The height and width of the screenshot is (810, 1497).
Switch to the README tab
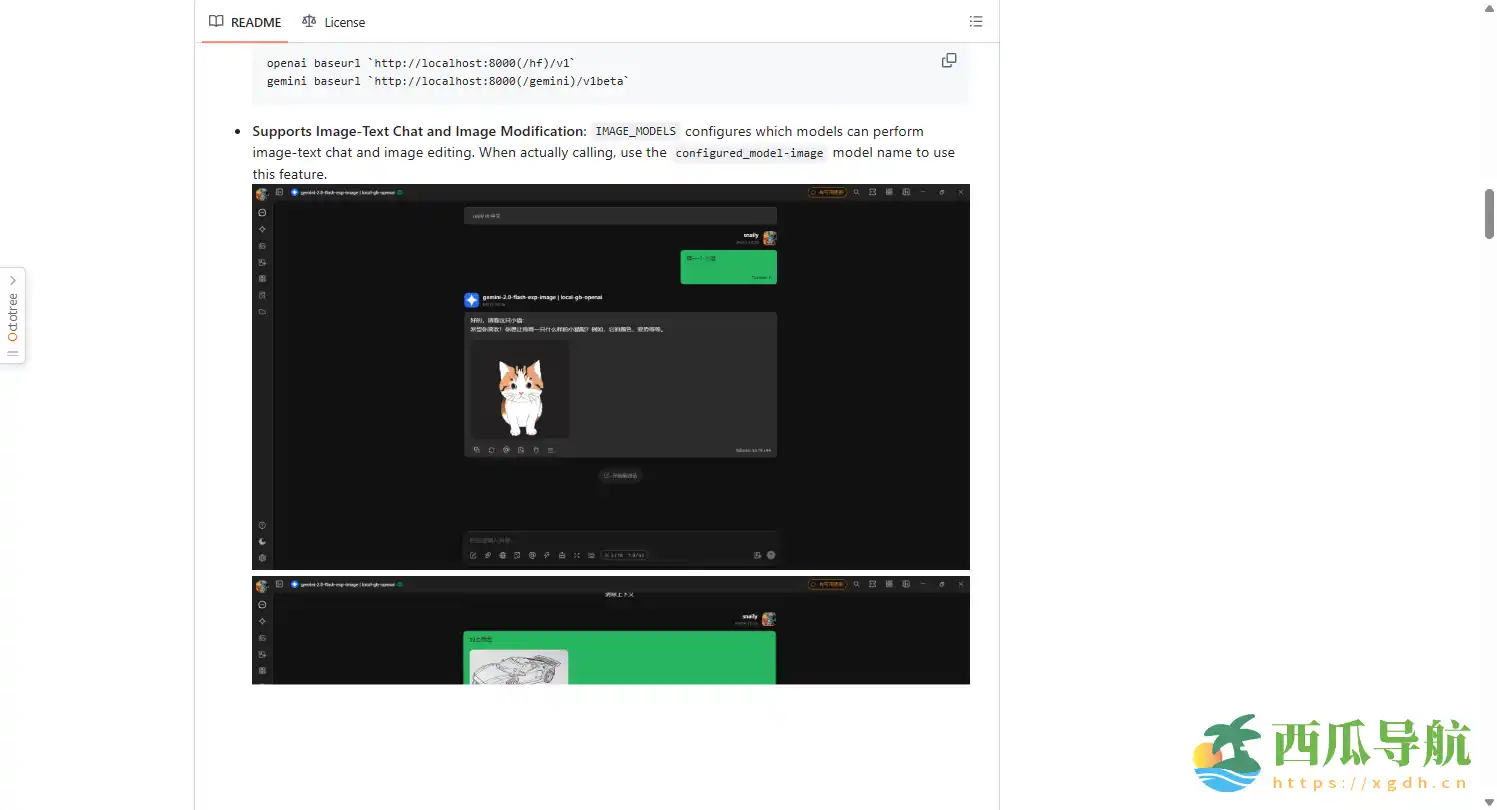pos(245,22)
